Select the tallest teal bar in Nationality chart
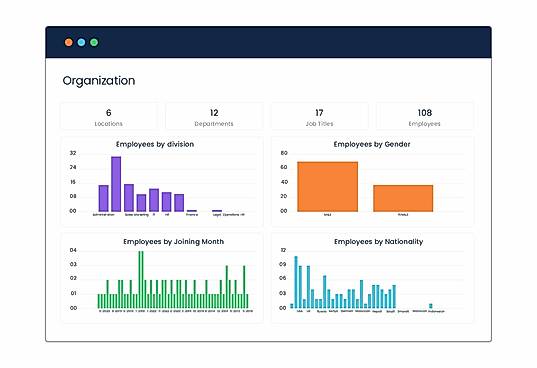 [296, 282]
